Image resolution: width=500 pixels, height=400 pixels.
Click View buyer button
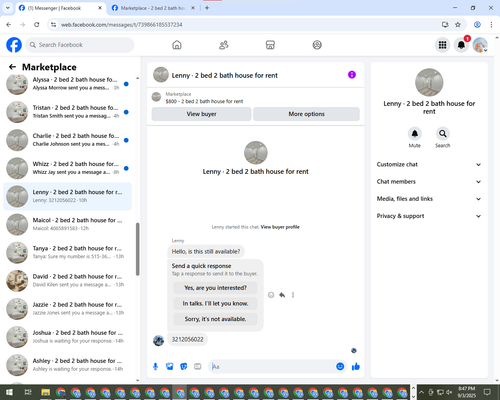(201, 114)
